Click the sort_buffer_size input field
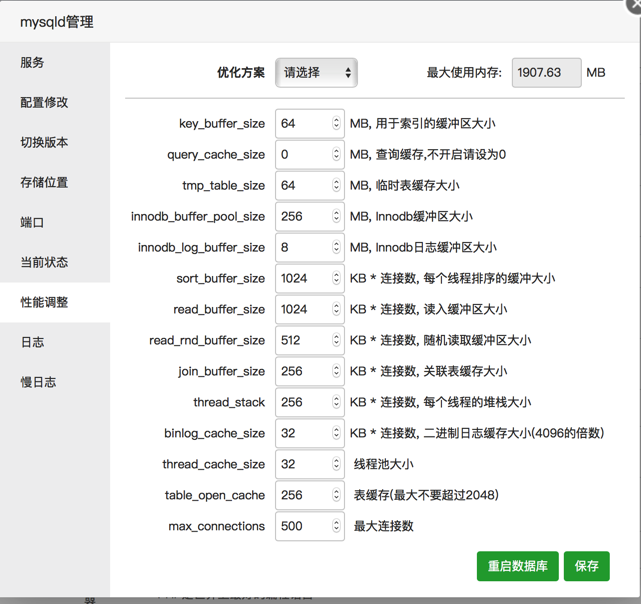Screen dimensions: 641x604 pyautogui.click(x=310, y=278)
